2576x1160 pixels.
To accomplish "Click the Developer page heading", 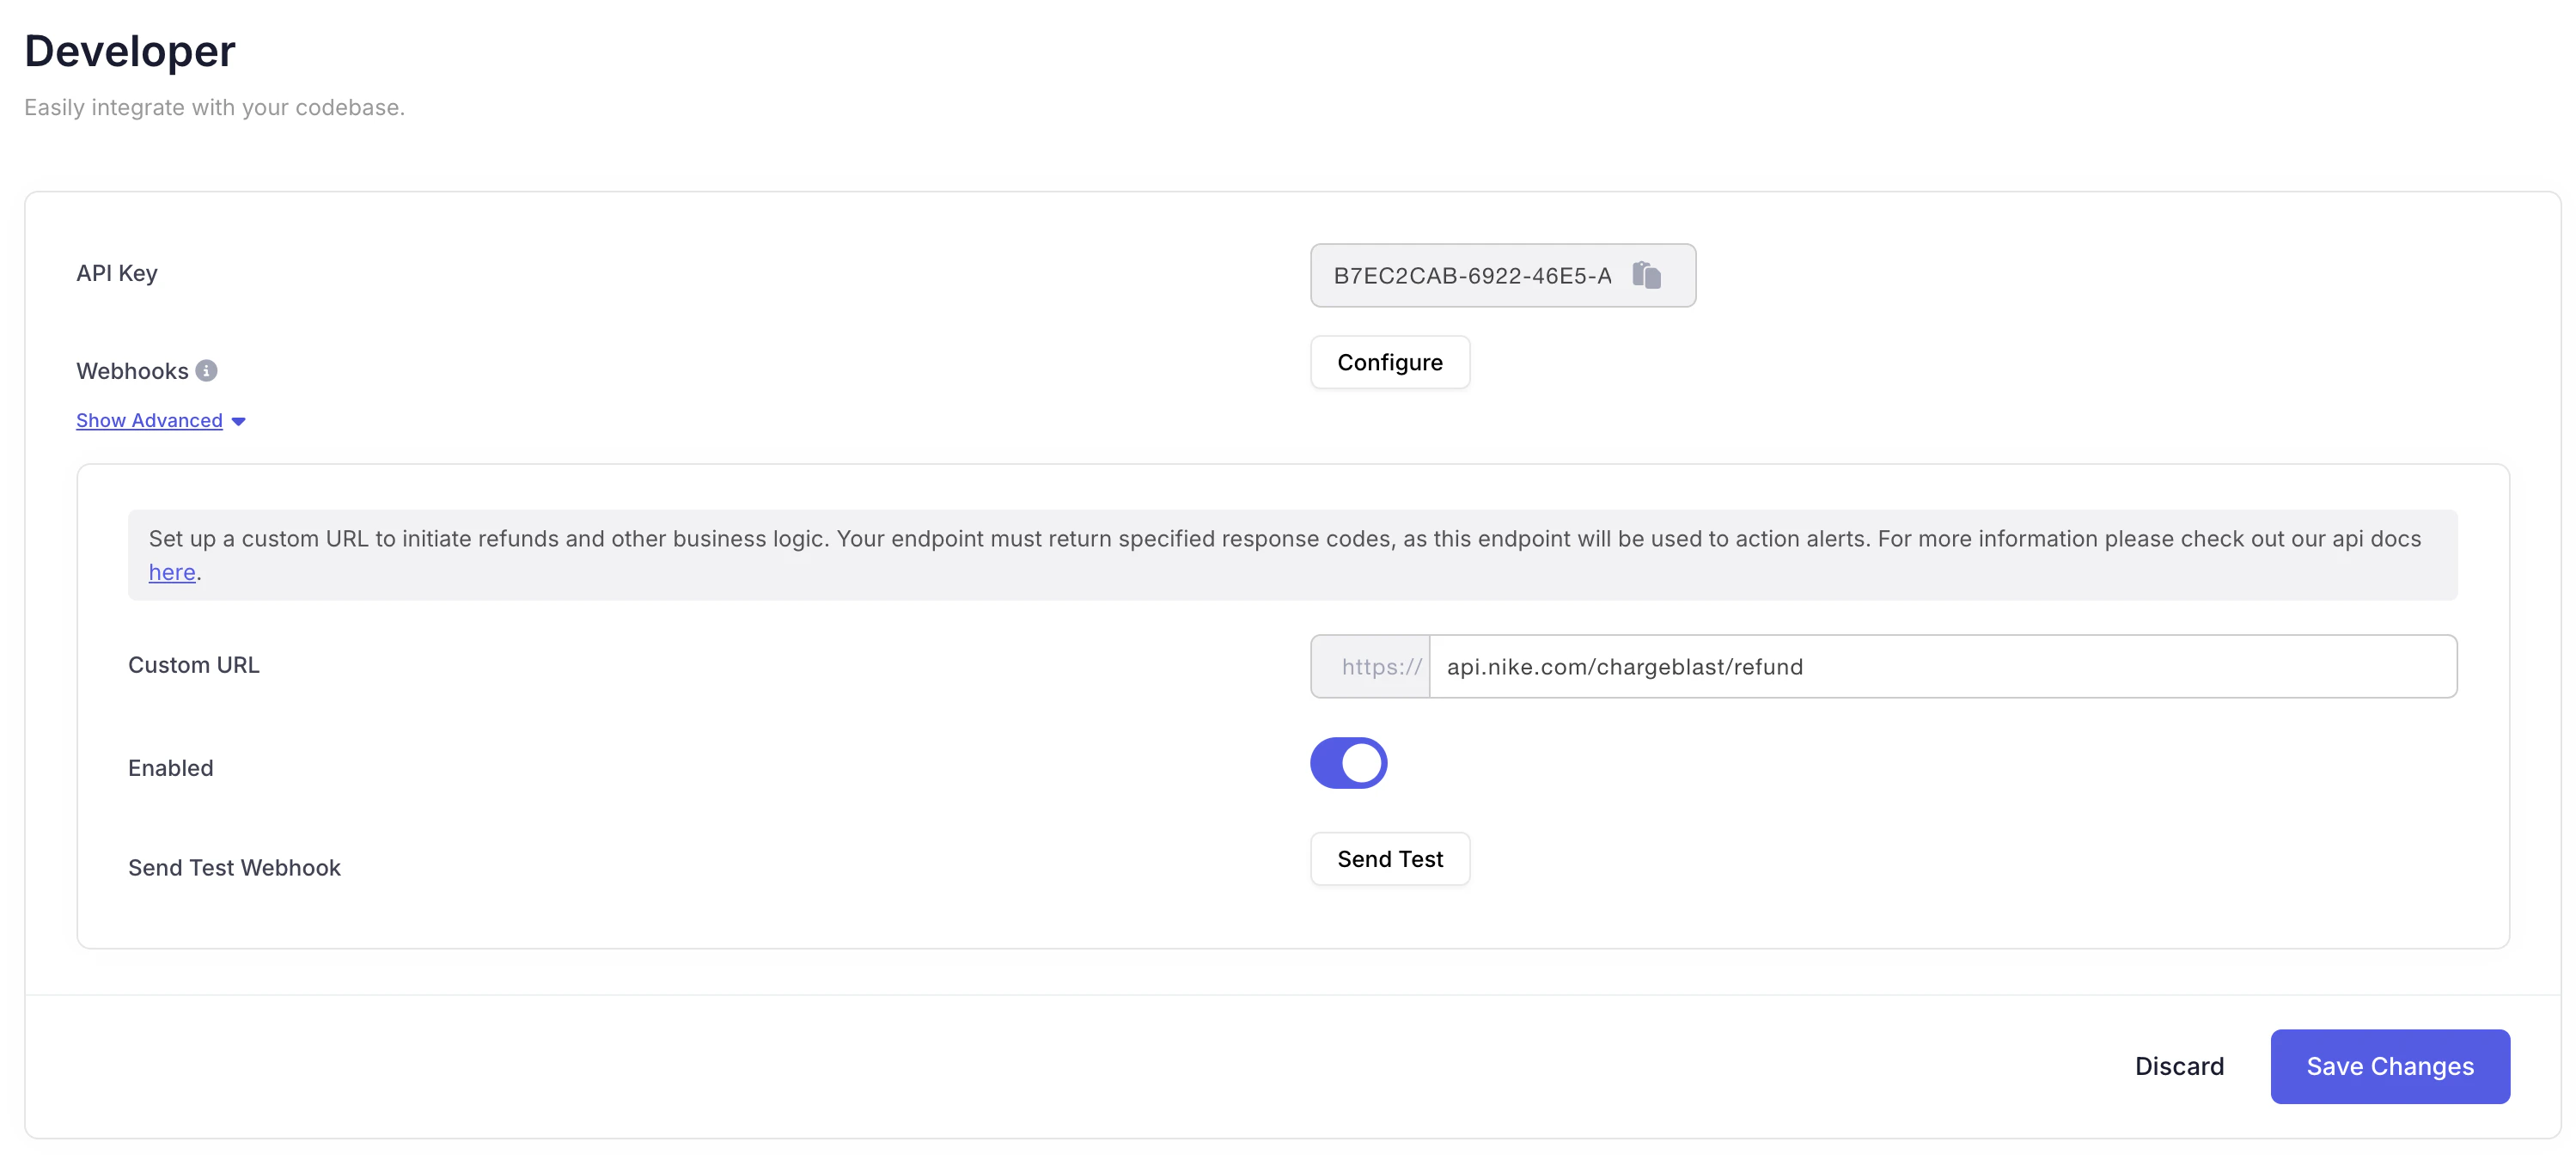I will pyautogui.click(x=130, y=51).
